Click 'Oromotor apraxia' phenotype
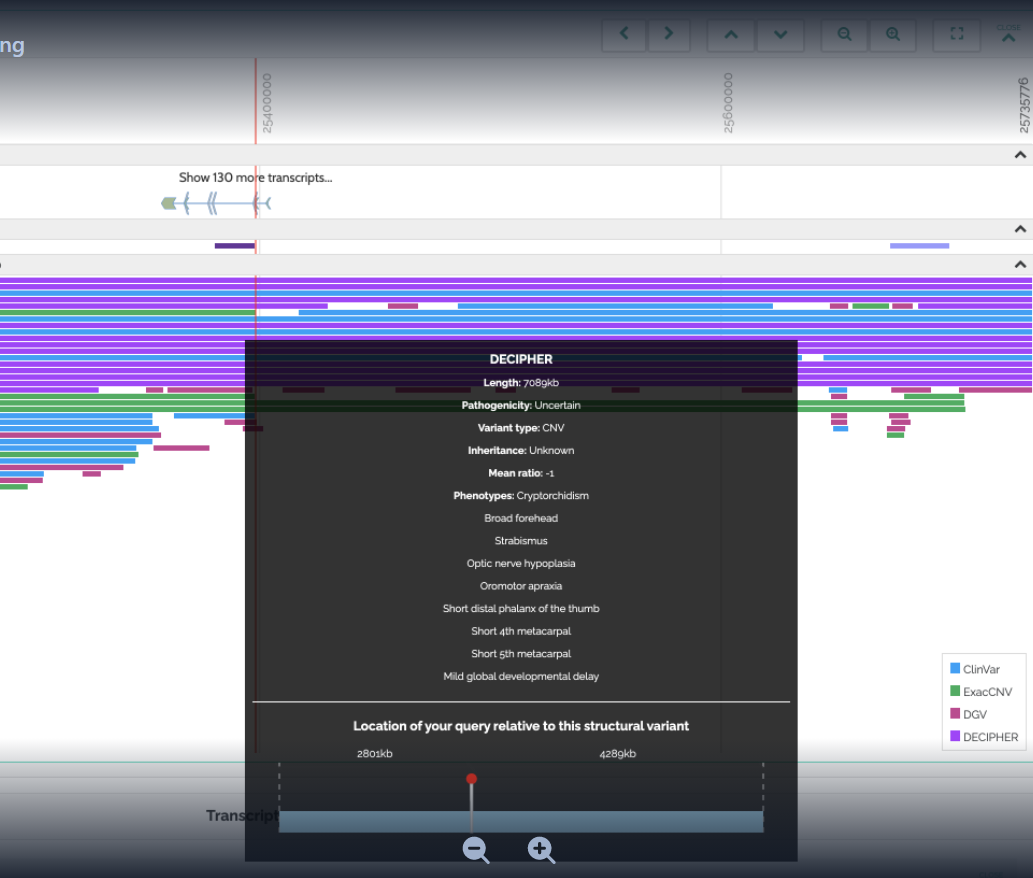Viewport: 1033px width, 878px height. (x=521, y=586)
